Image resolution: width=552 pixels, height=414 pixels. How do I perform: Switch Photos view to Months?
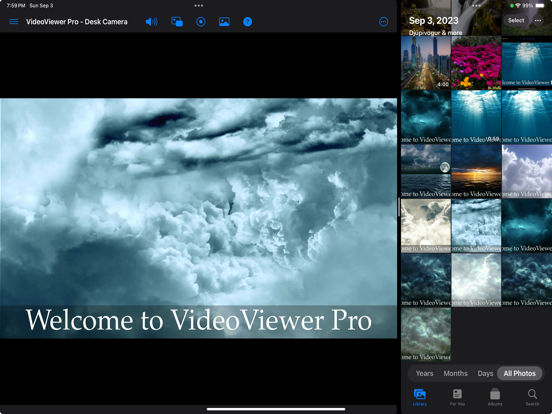click(456, 374)
